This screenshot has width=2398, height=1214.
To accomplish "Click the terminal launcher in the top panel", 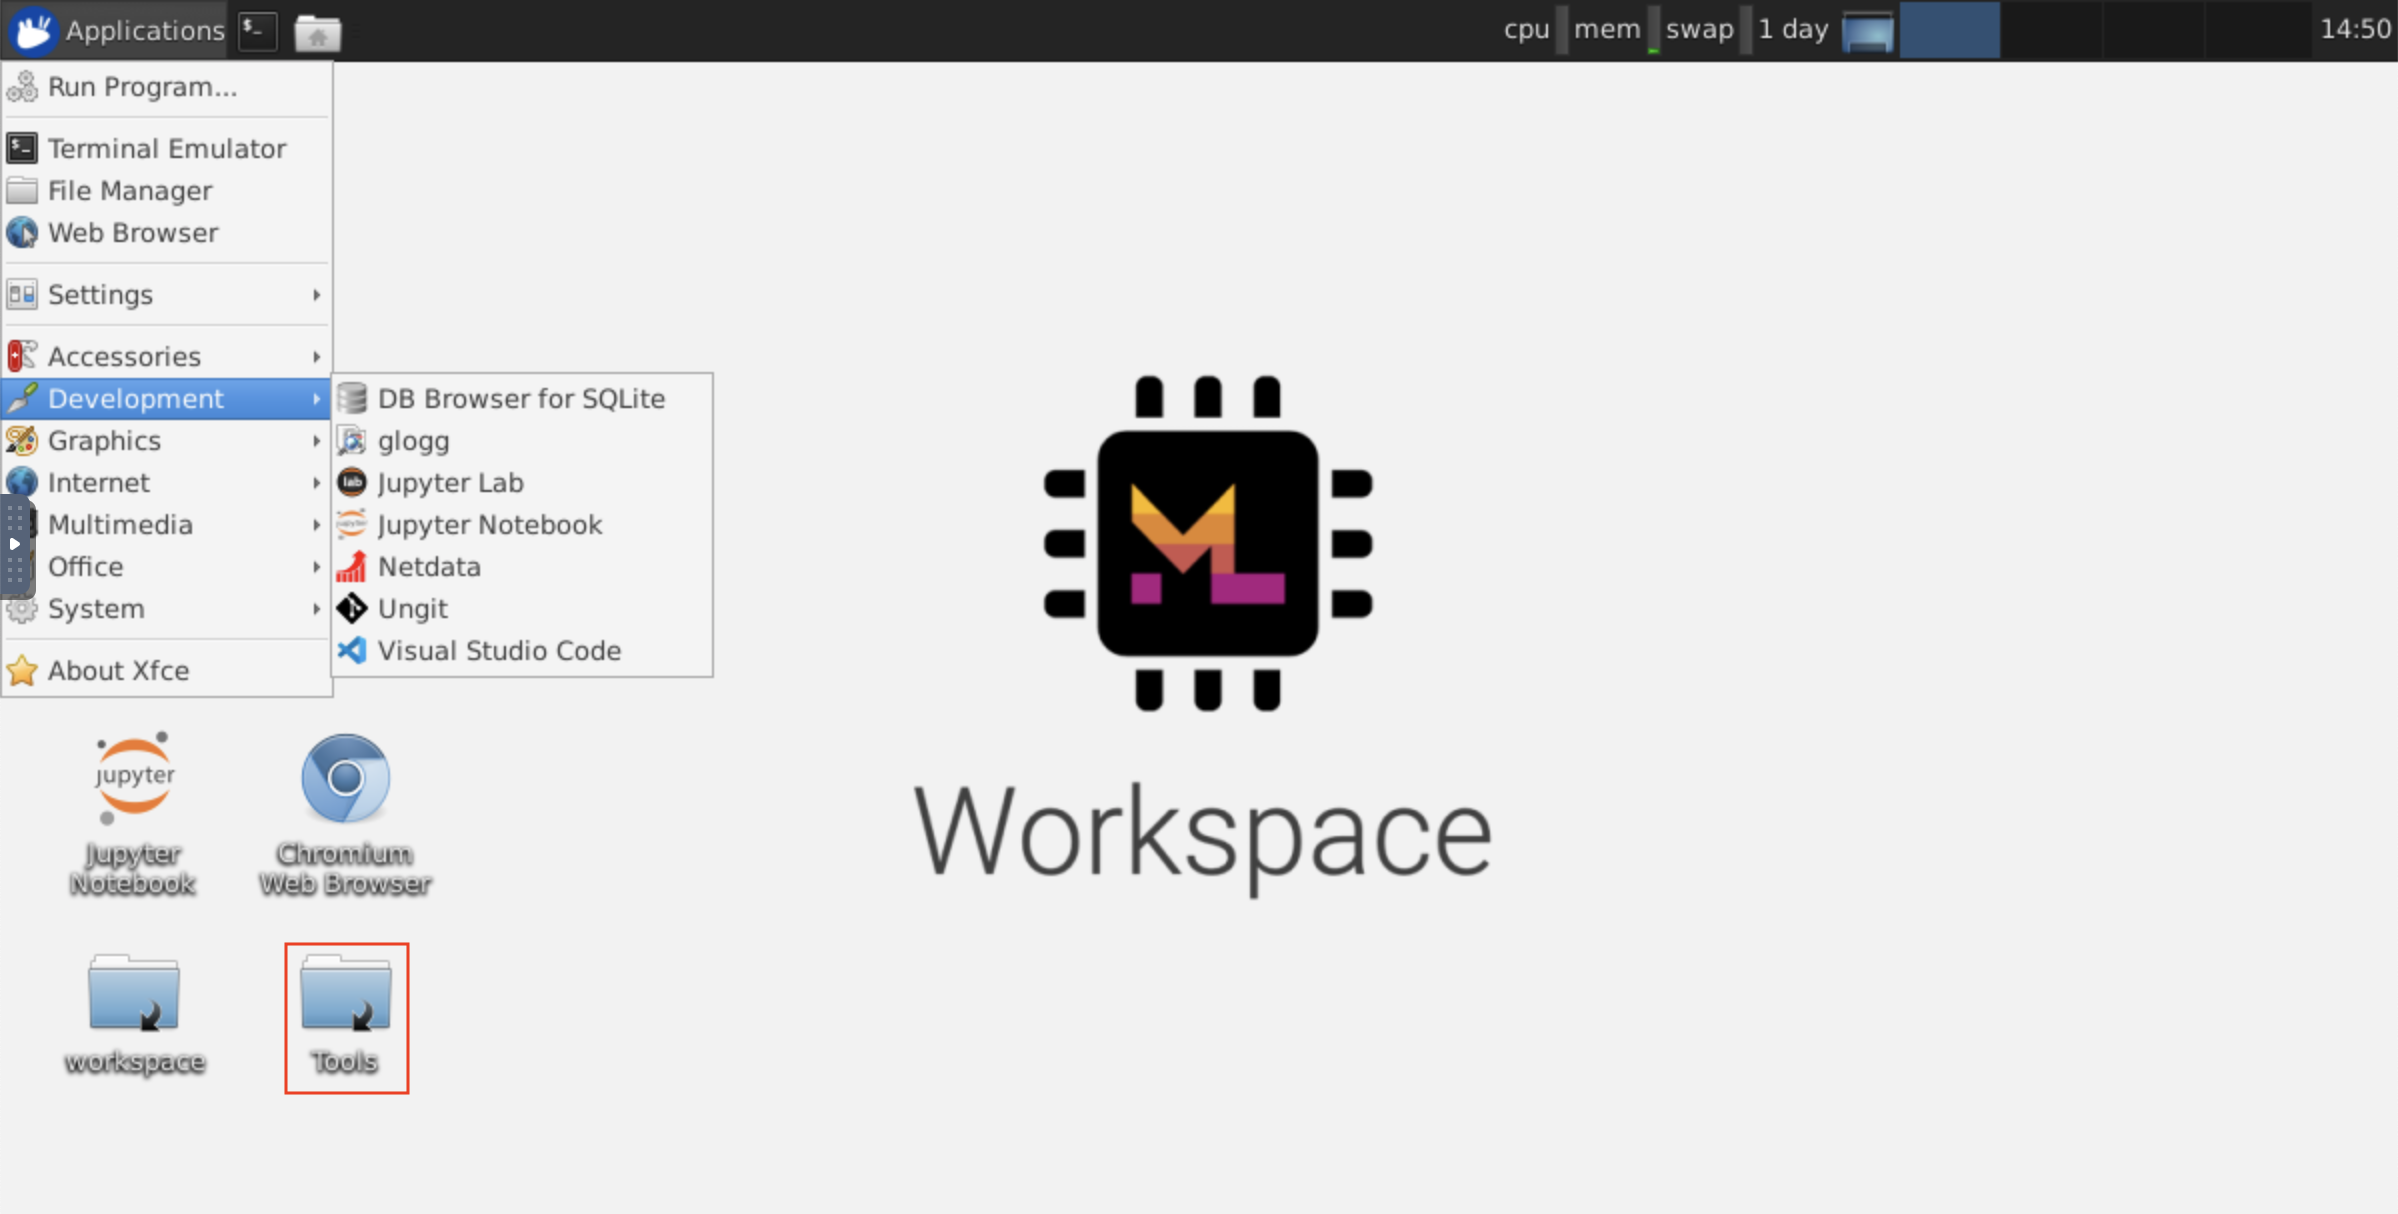I will [258, 31].
